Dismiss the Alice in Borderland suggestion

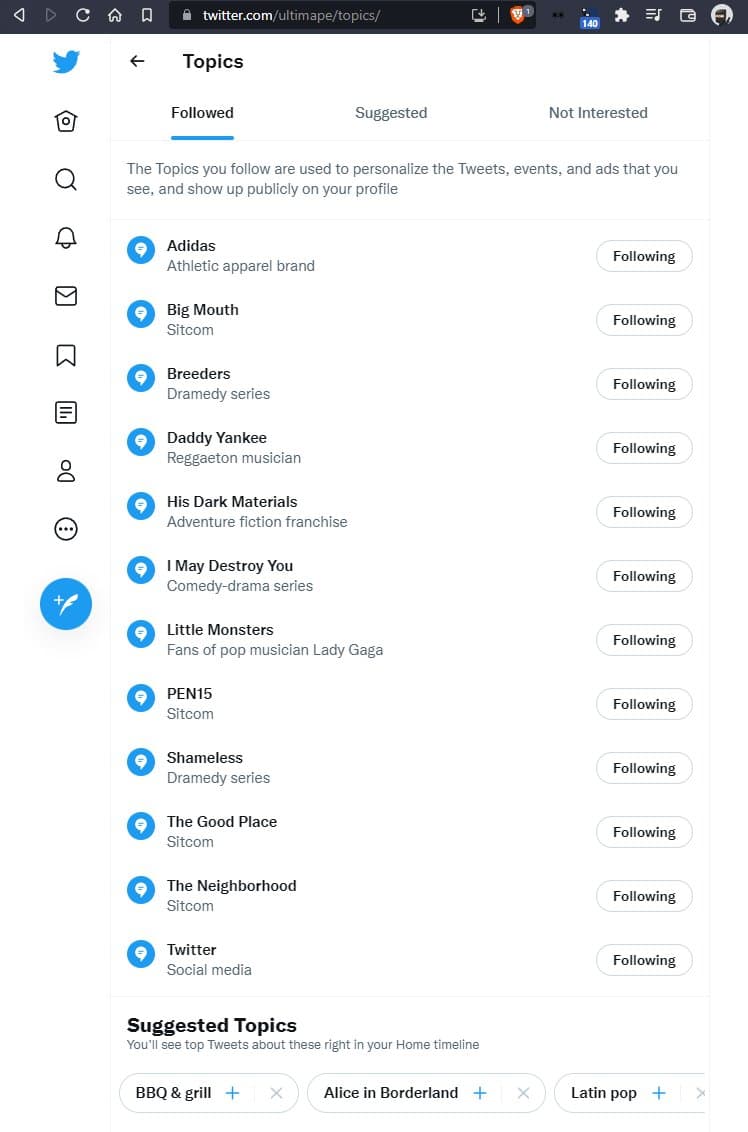[x=523, y=1093]
